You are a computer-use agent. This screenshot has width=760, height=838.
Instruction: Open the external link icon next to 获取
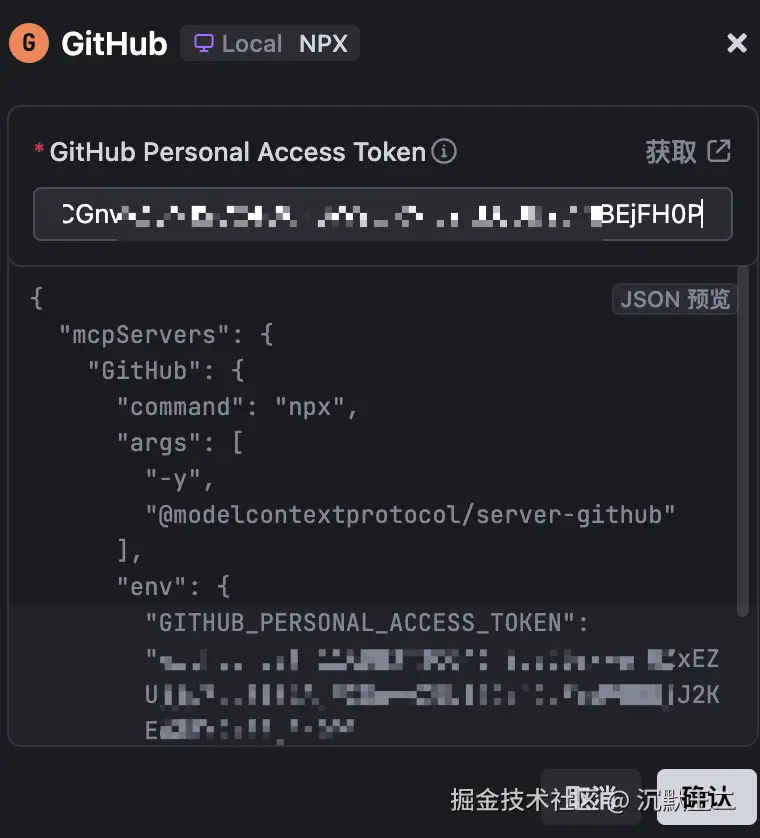719,151
